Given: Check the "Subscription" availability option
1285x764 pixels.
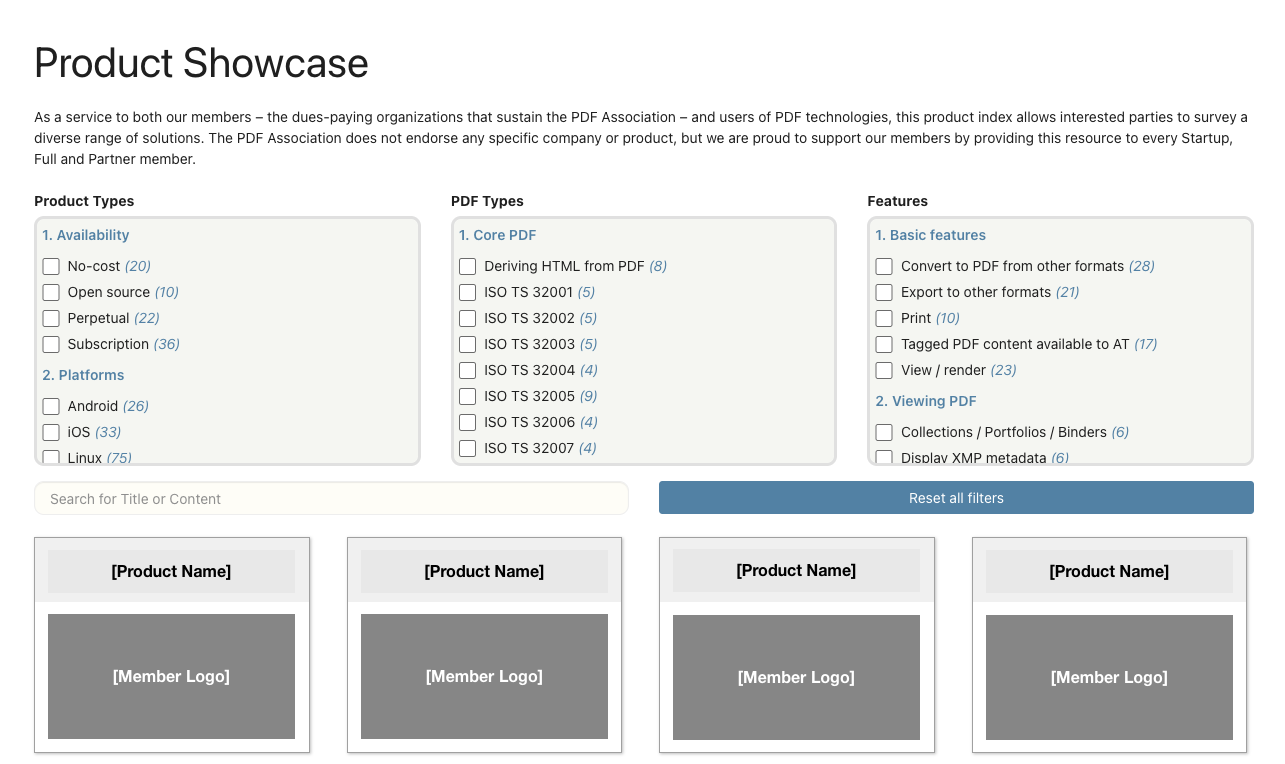Looking at the screenshot, I should tap(51, 344).
